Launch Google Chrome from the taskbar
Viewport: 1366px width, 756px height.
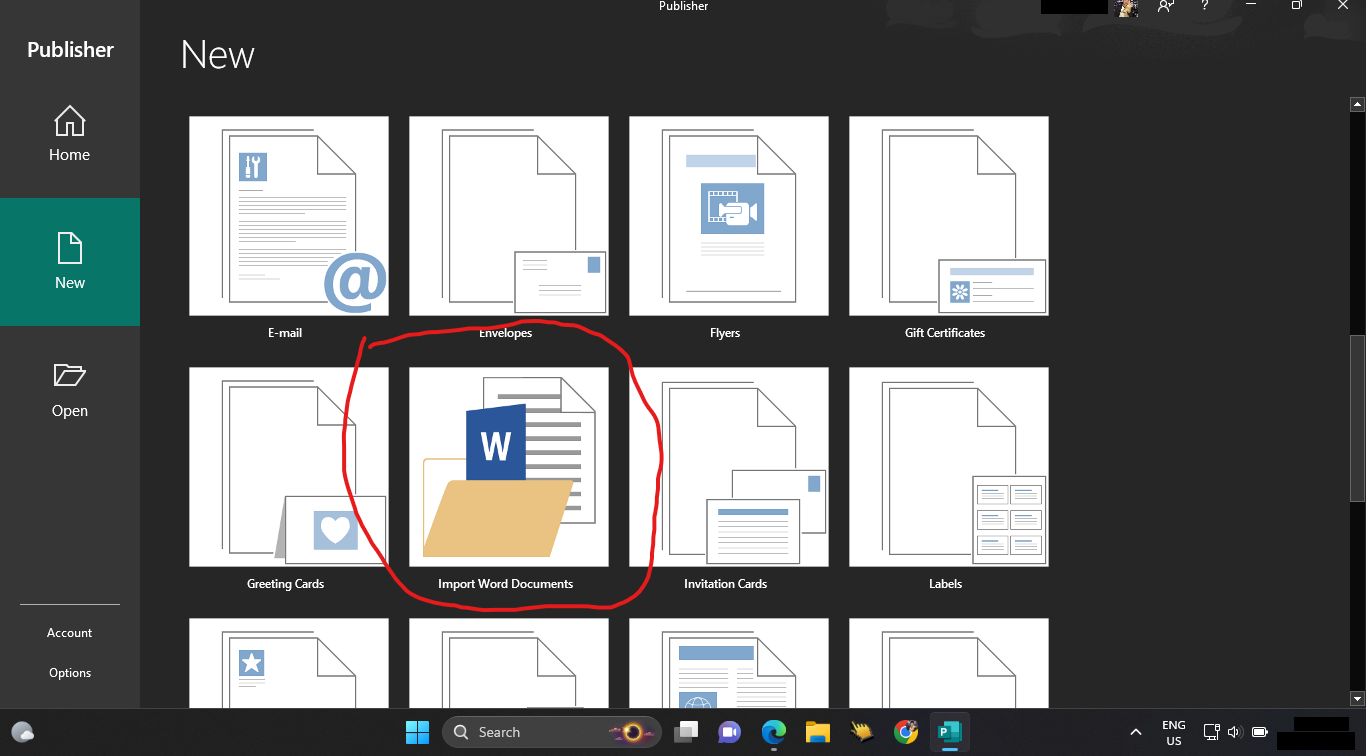906,732
